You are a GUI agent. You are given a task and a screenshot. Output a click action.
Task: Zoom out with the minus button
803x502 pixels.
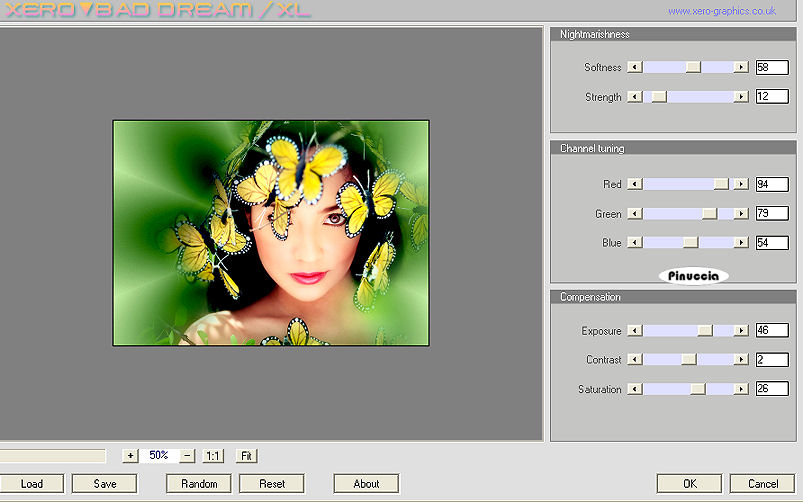point(187,455)
